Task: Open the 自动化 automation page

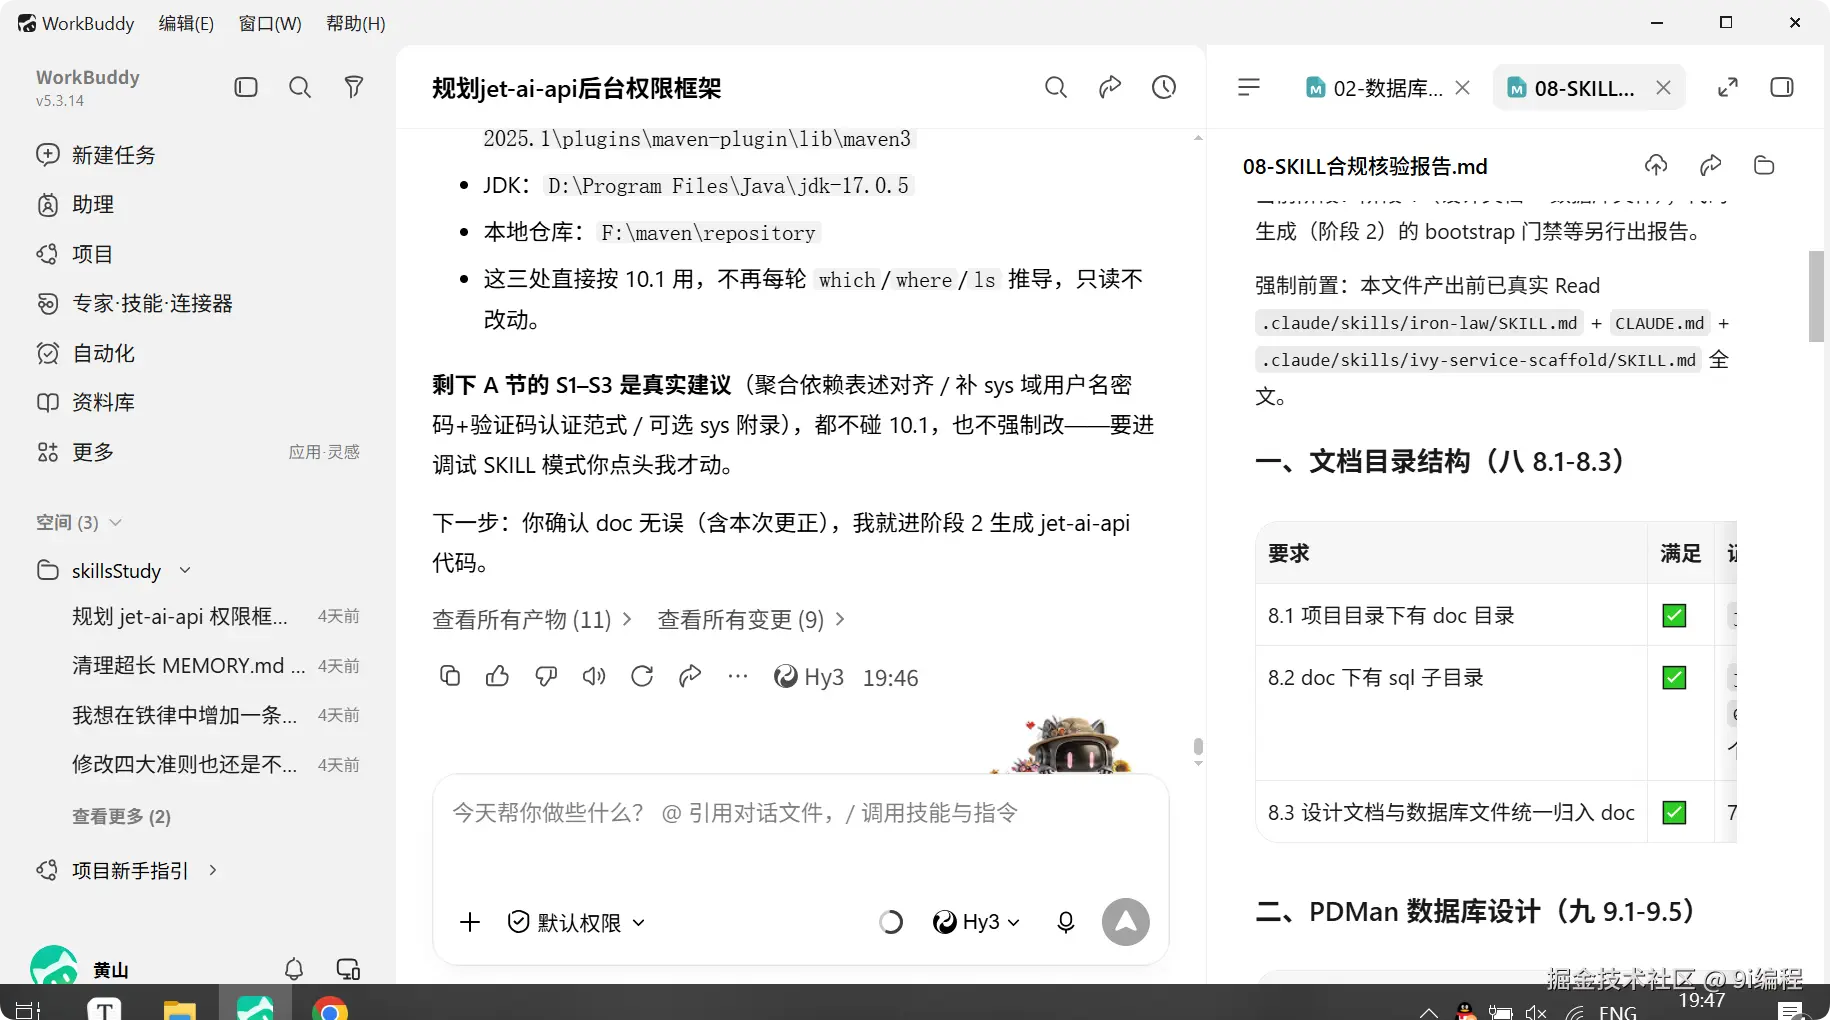Action: point(86,353)
